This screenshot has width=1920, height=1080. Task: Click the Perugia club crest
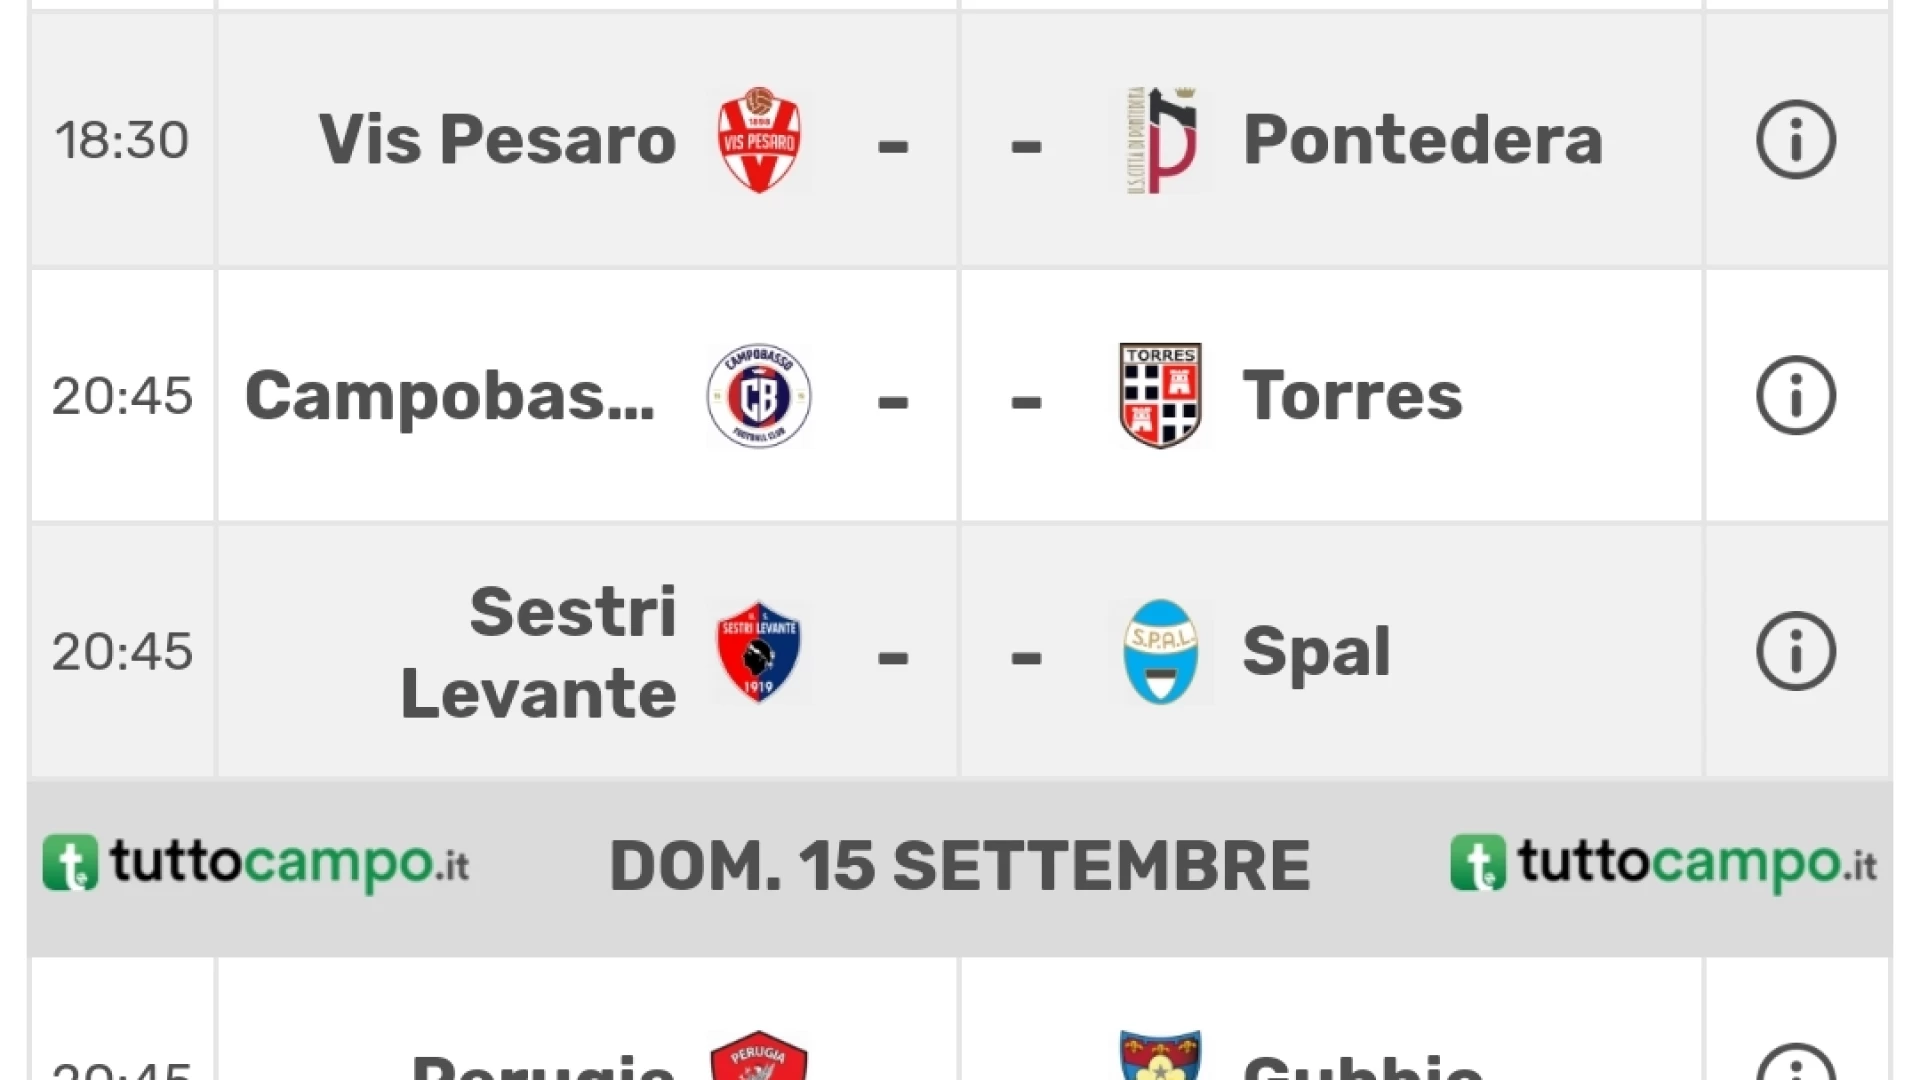click(x=759, y=1055)
